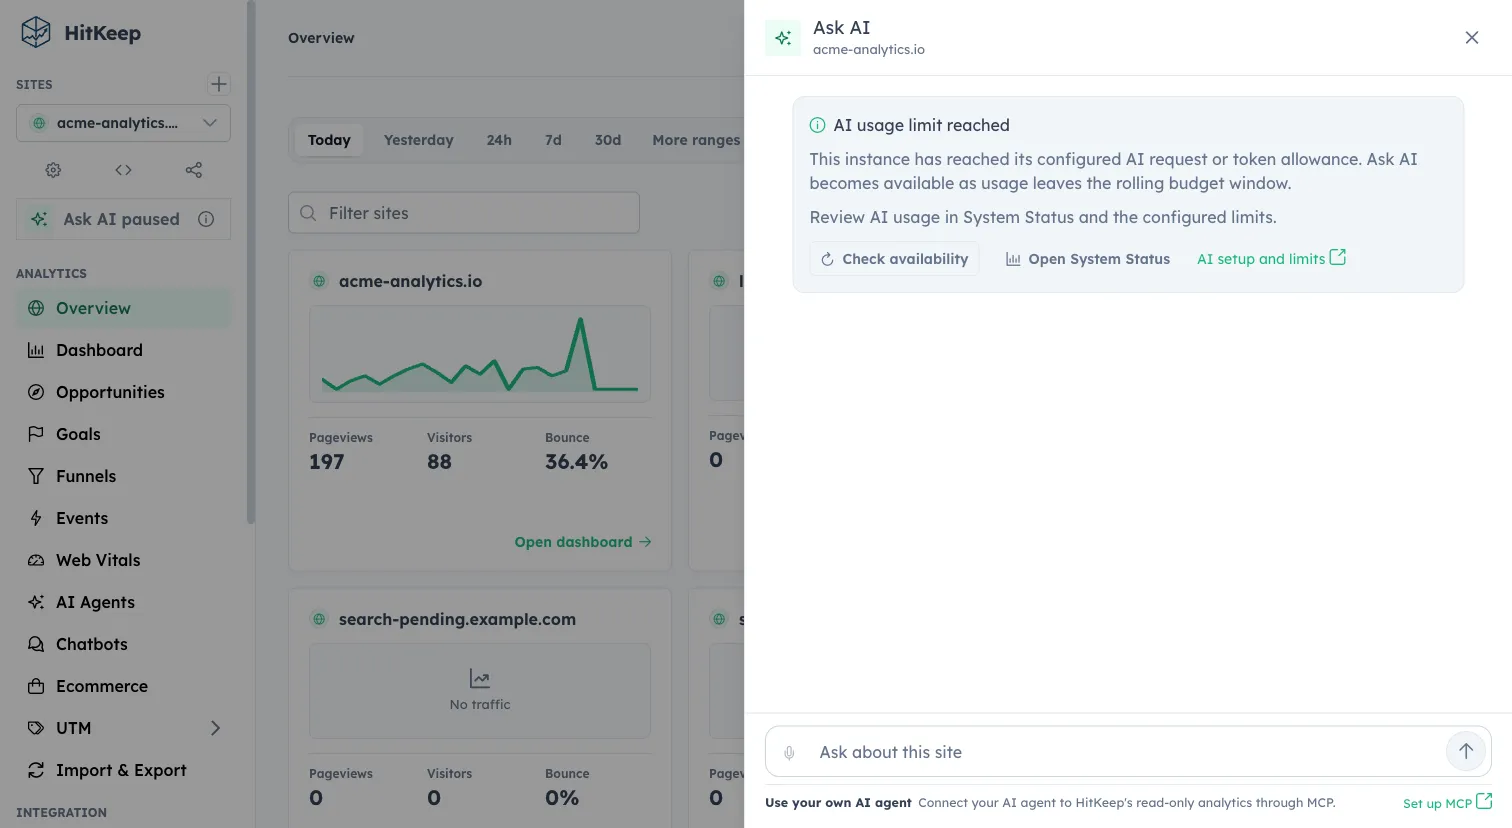
Task: Open the Set up MCP link
Action: click(x=1447, y=803)
